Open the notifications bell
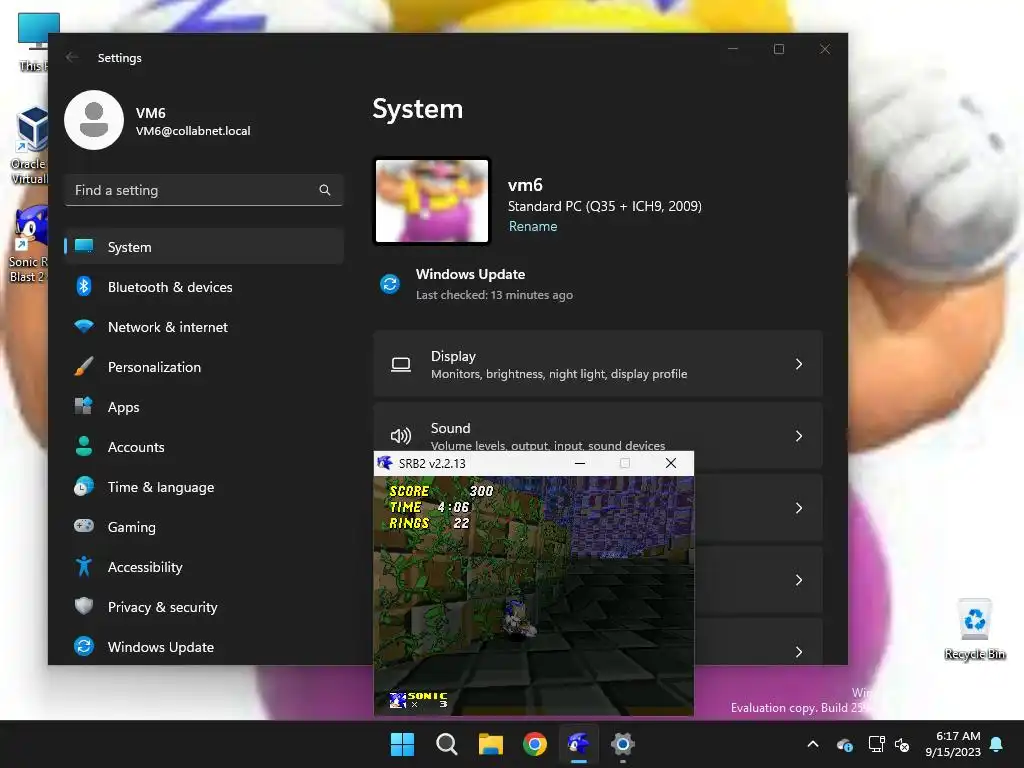The width and height of the screenshot is (1024, 768). tap(997, 744)
